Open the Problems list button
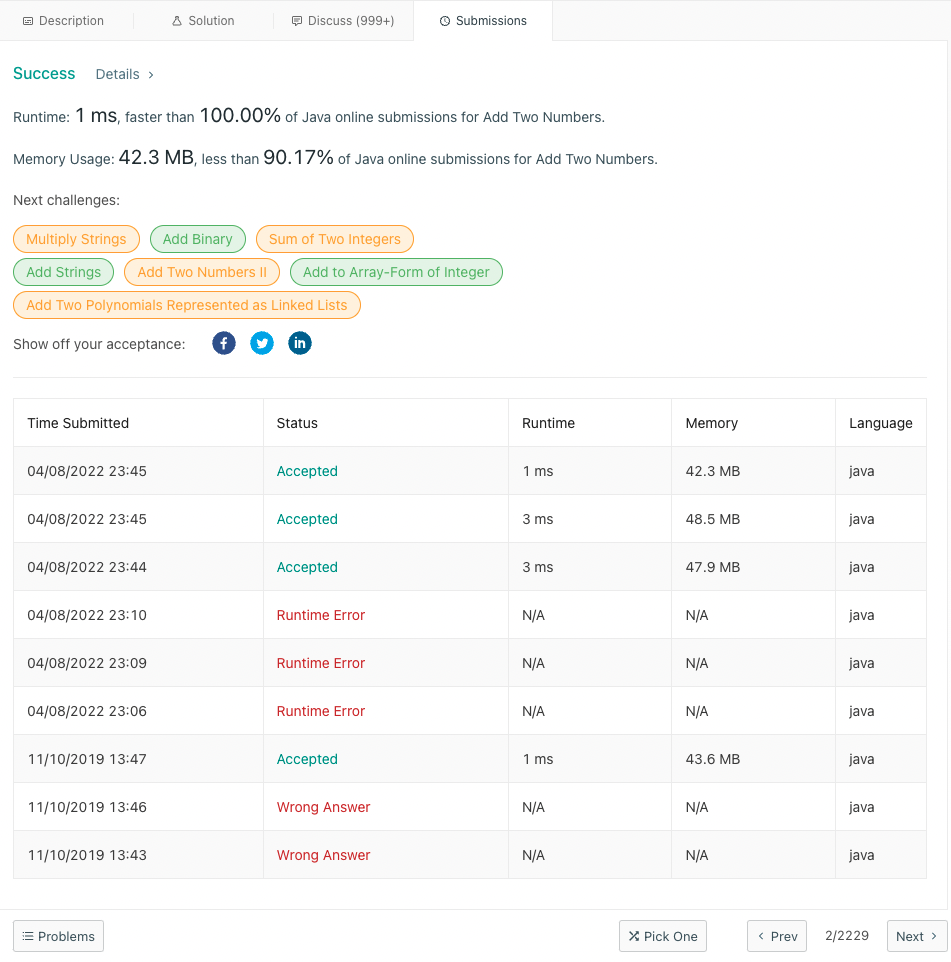The width and height of the screenshot is (951, 962). (x=58, y=936)
